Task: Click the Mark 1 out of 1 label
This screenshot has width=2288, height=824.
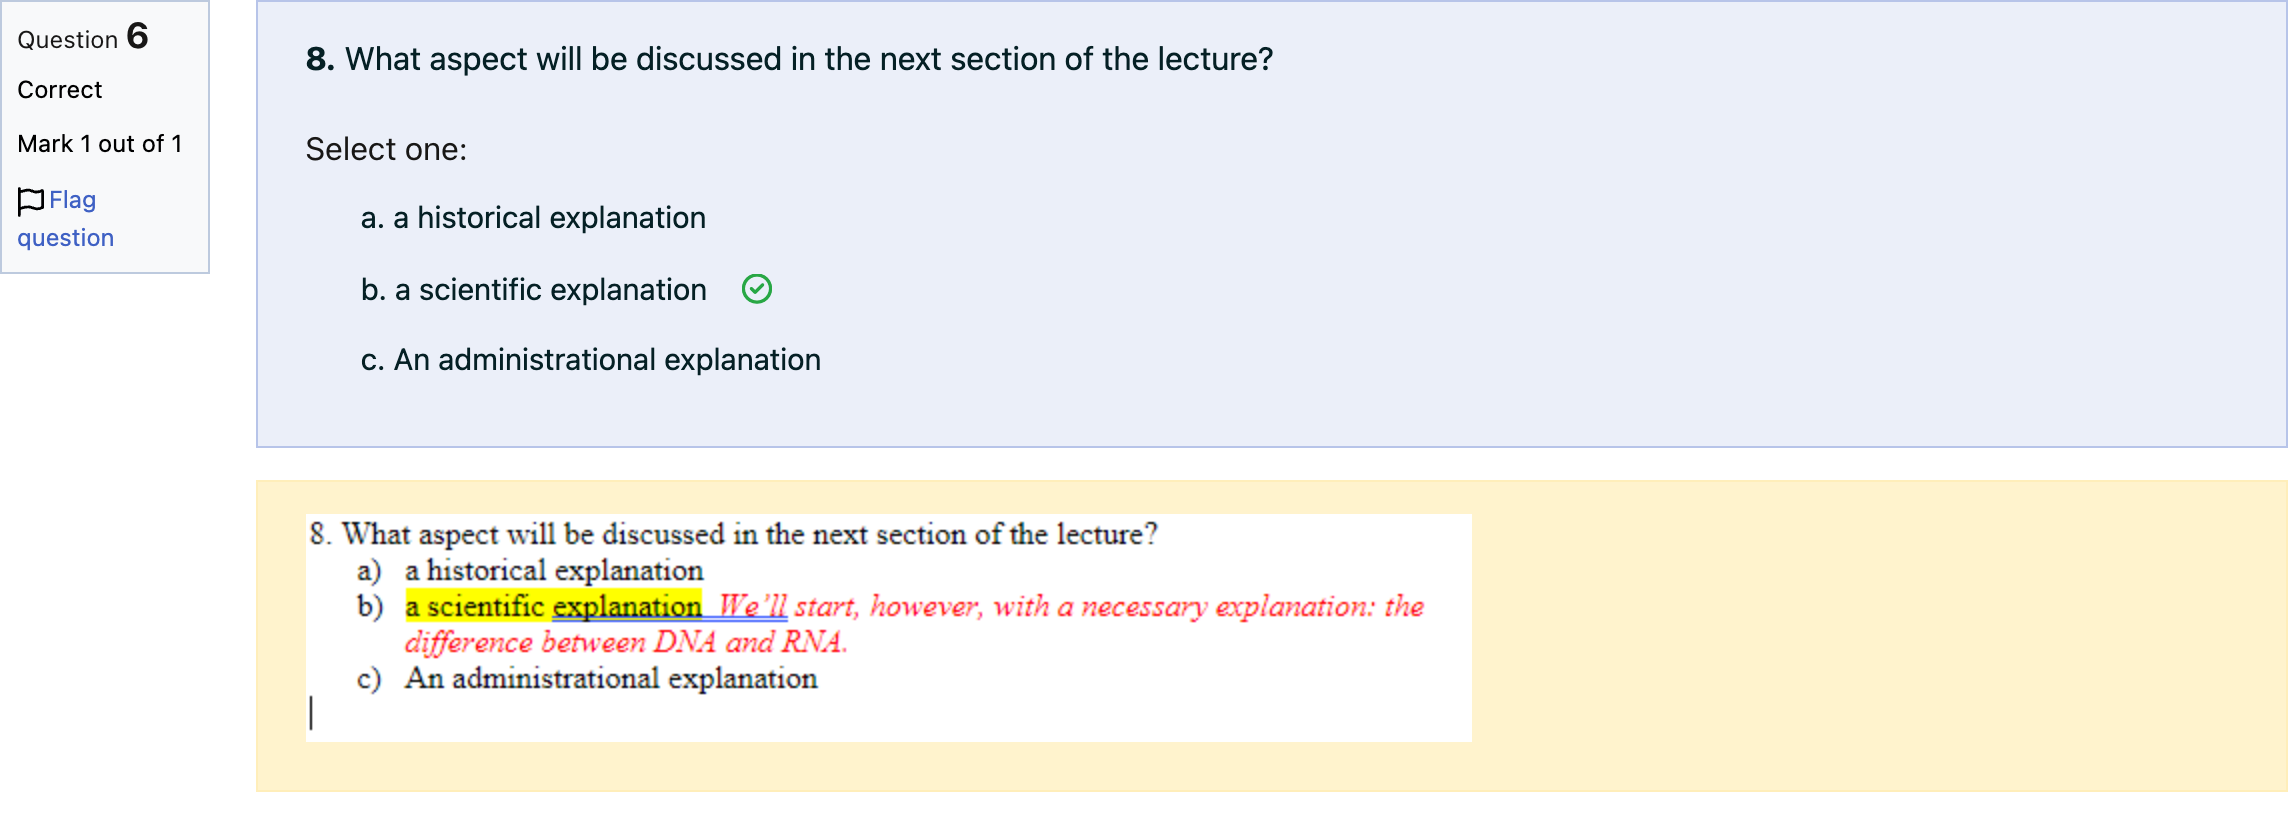Action: (x=100, y=144)
